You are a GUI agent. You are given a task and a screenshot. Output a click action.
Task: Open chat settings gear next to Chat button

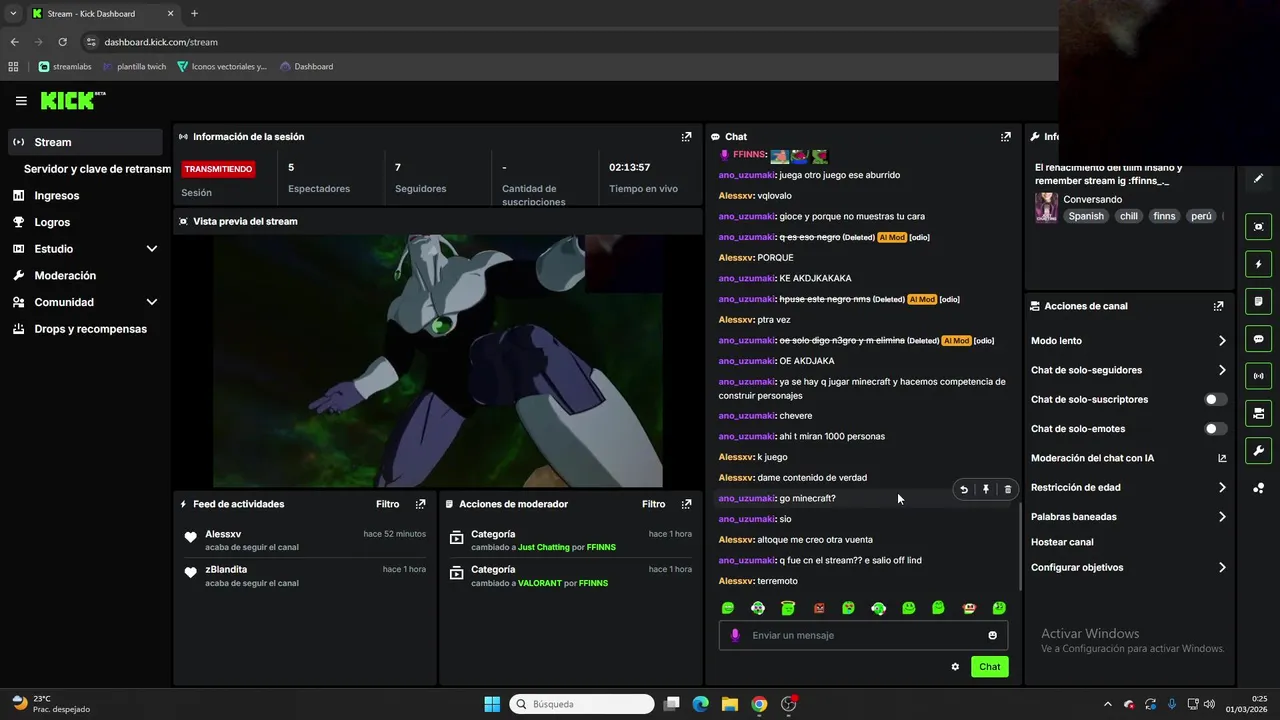pos(955,667)
